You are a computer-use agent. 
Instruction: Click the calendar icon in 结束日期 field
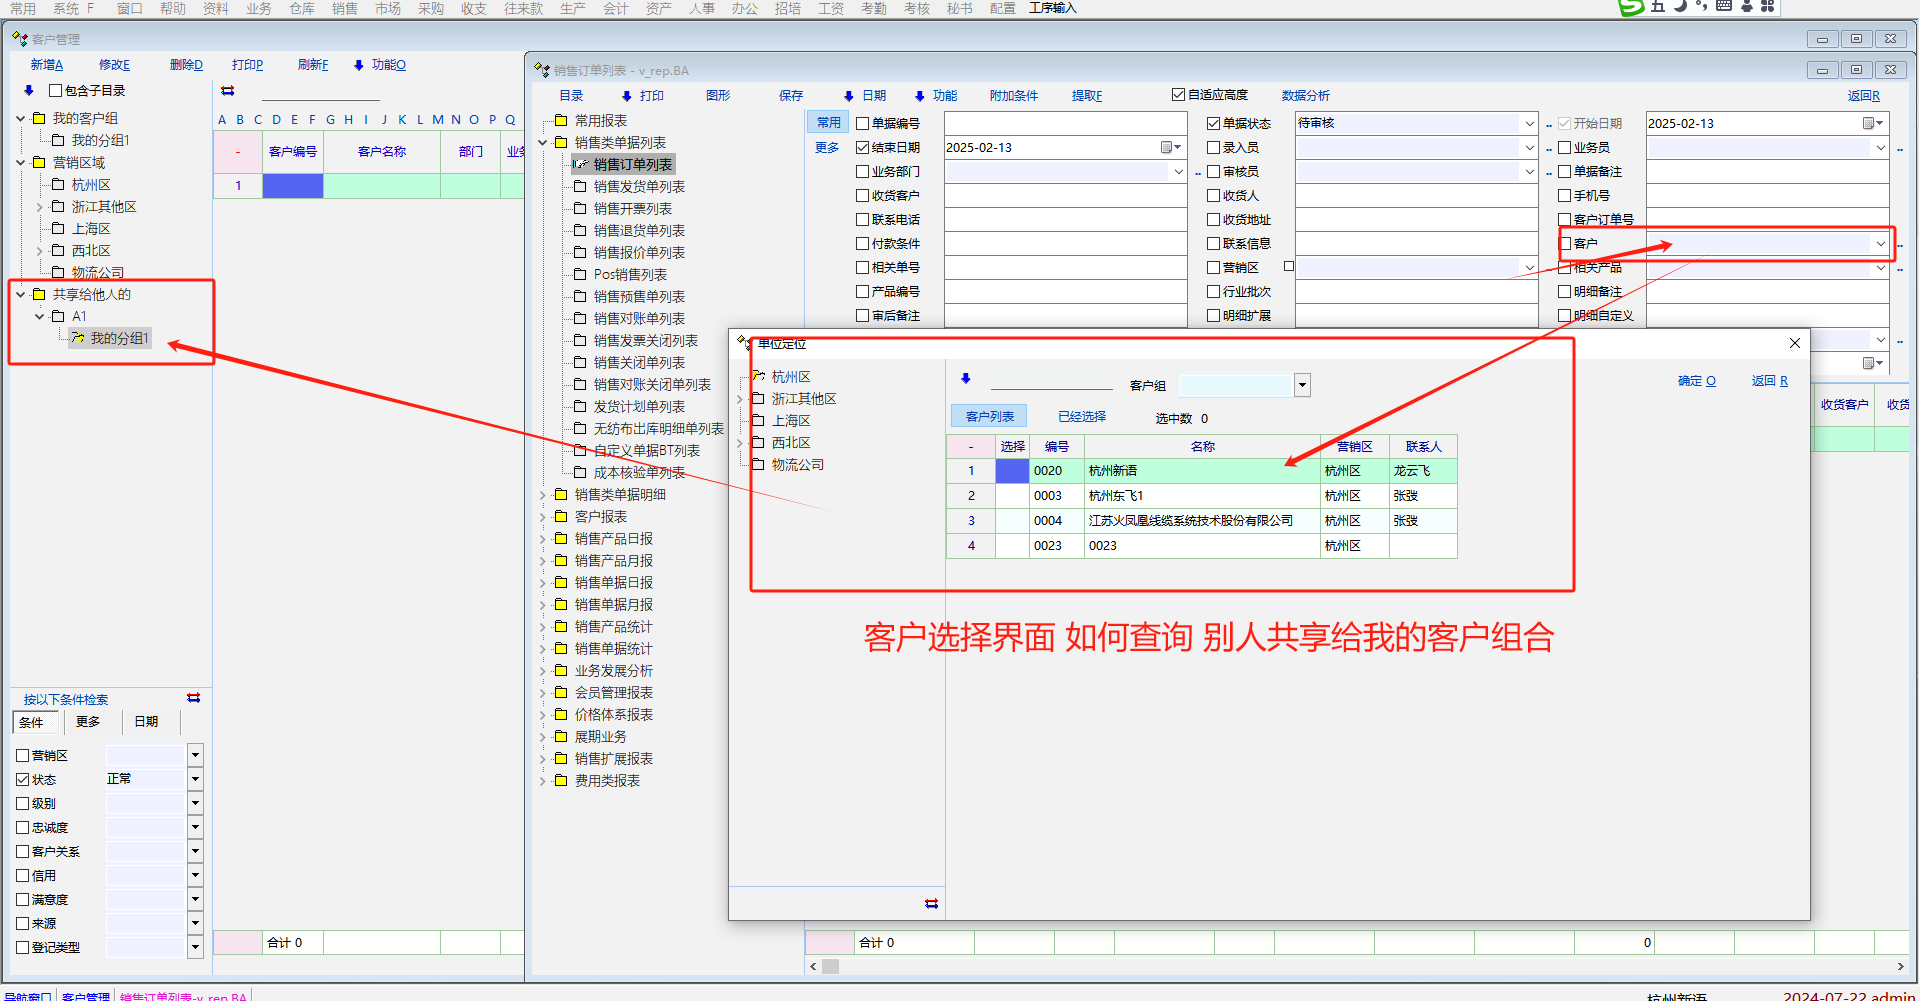(1166, 148)
